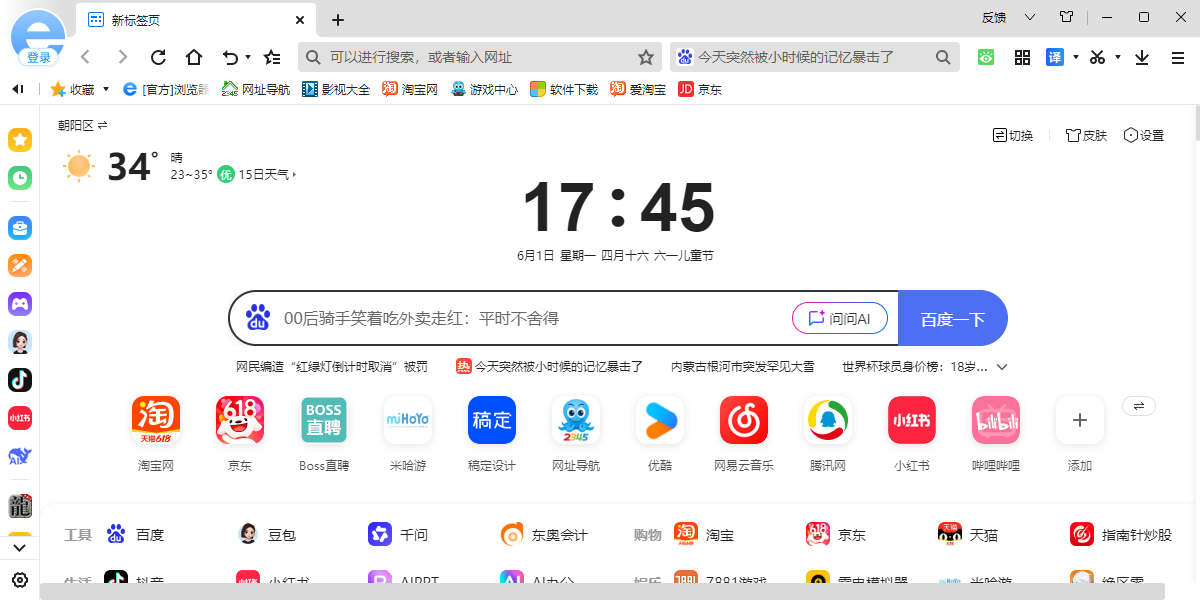Viewport: 1200px width, 600px height.
Task: Open news 内蒙古根河市突发罕见大雪
Action: pos(742,367)
